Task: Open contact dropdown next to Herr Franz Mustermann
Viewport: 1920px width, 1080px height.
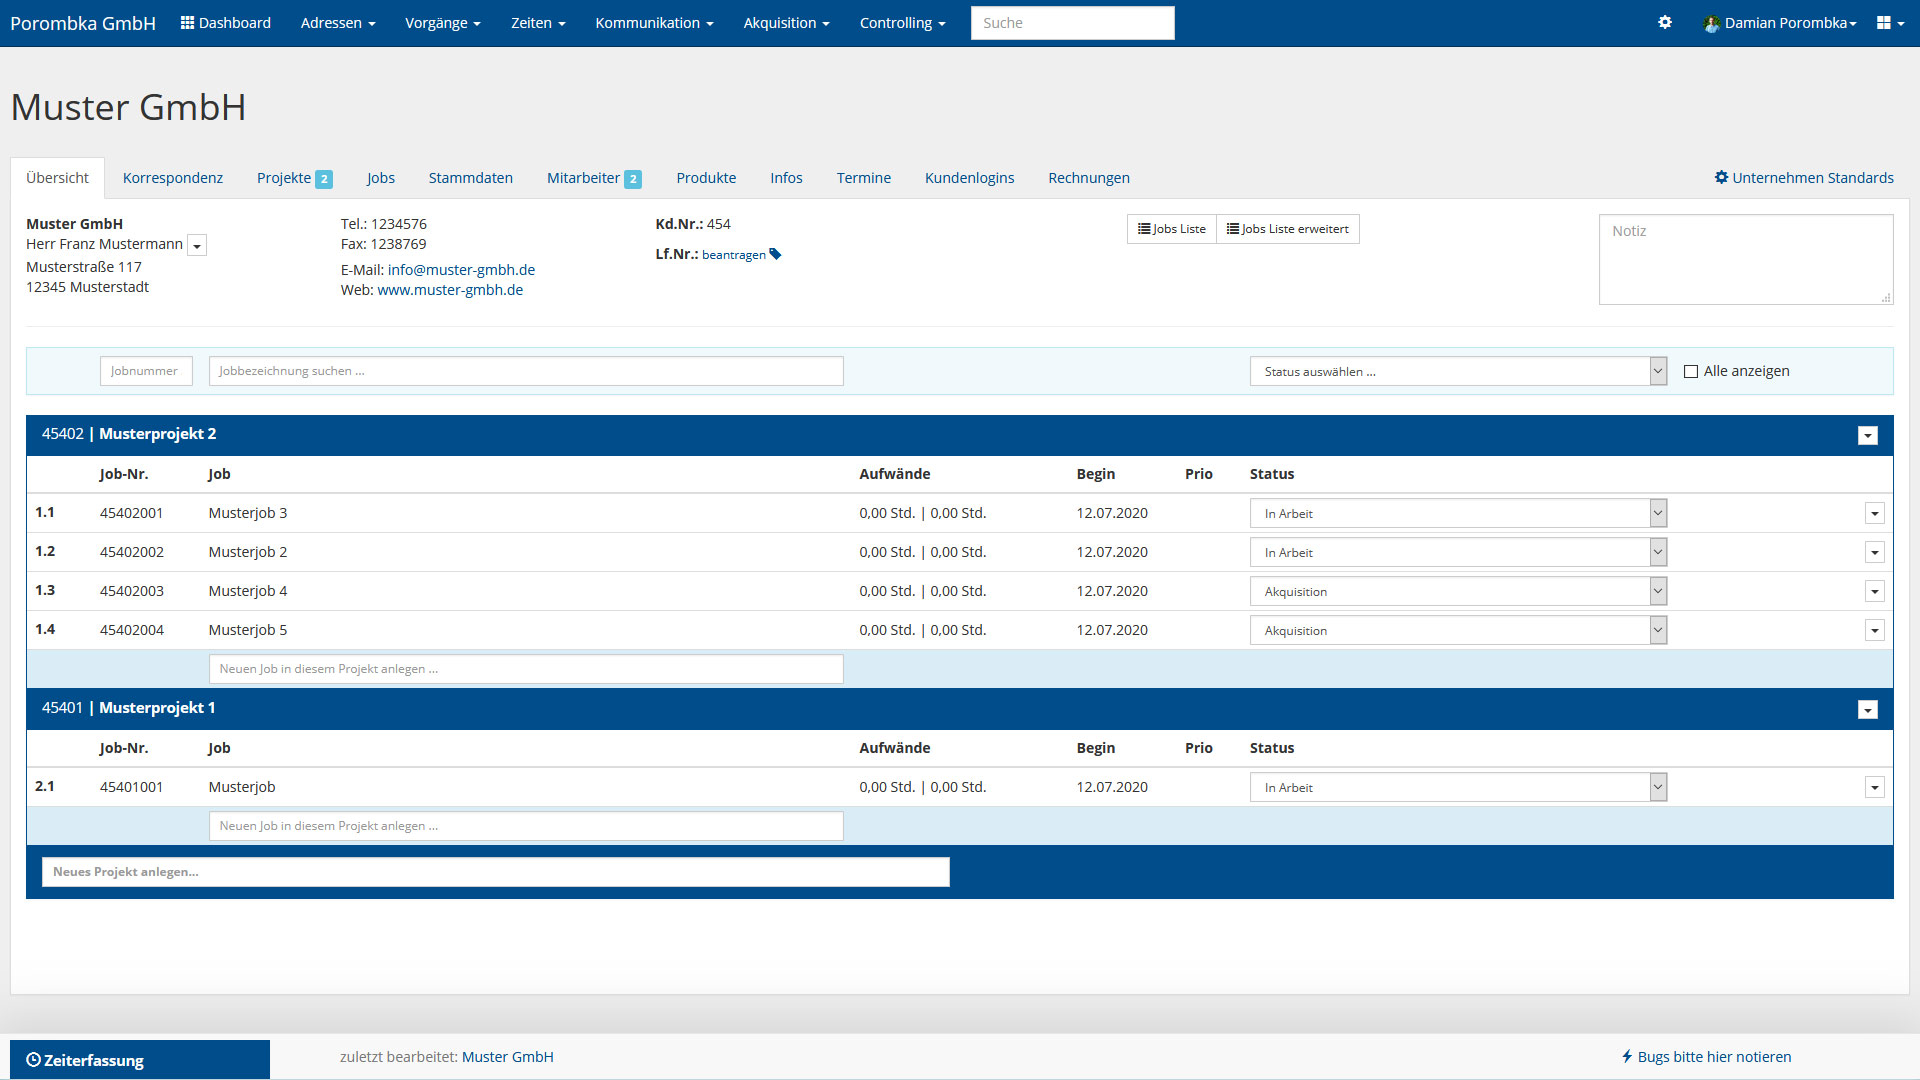Action: (197, 245)
